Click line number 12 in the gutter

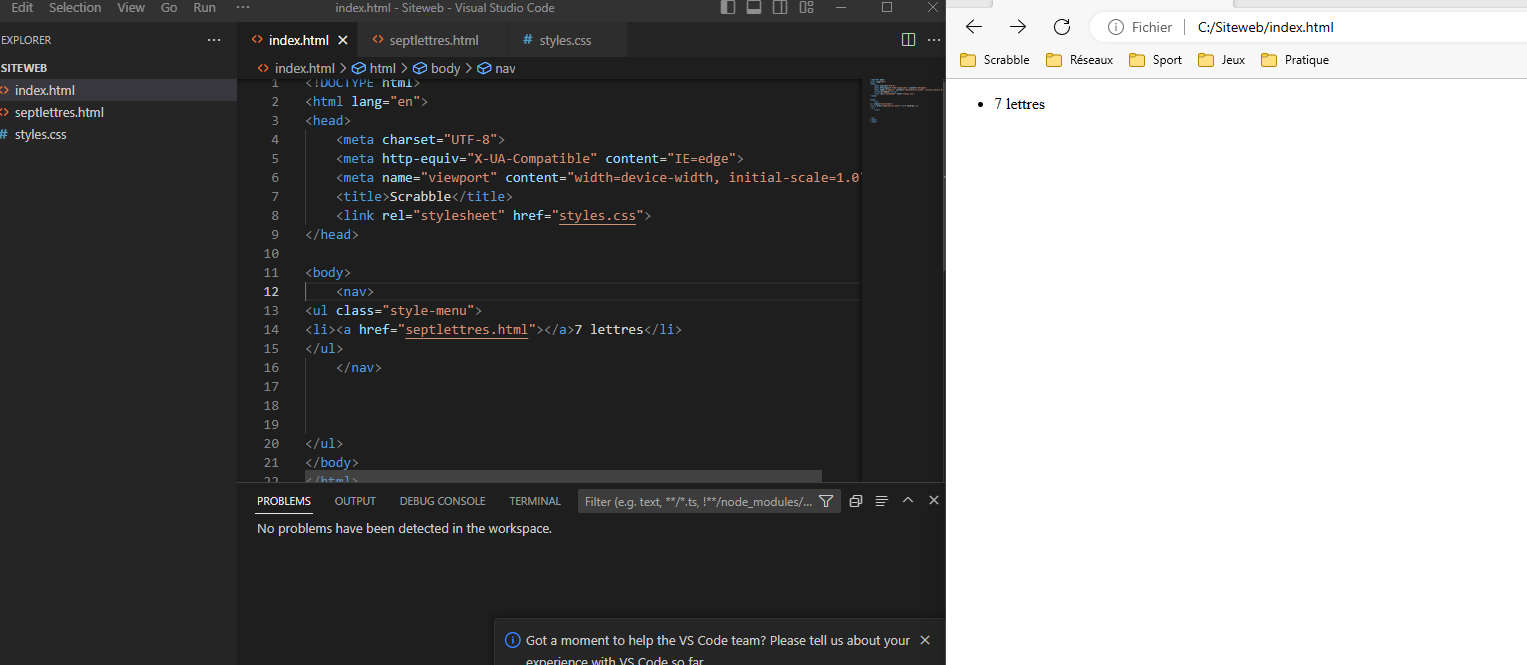[271, 292]
